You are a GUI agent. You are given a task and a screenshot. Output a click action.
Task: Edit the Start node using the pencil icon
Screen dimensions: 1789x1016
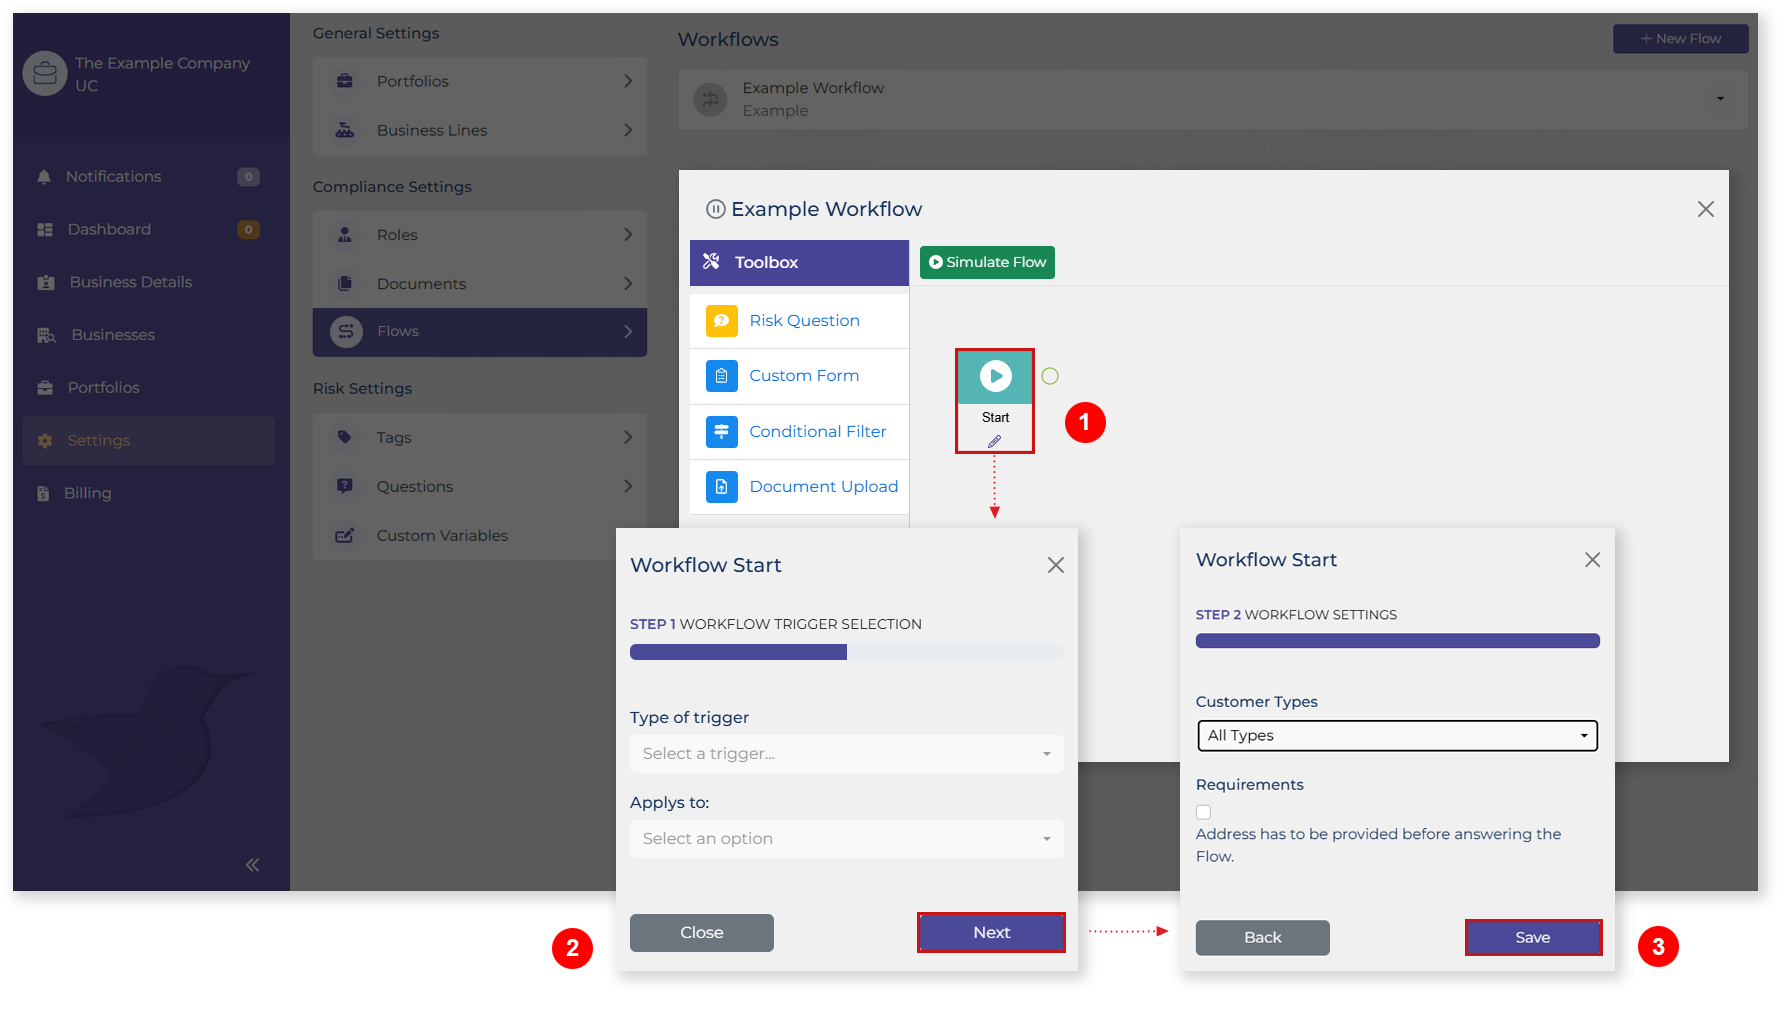(994, 441)
